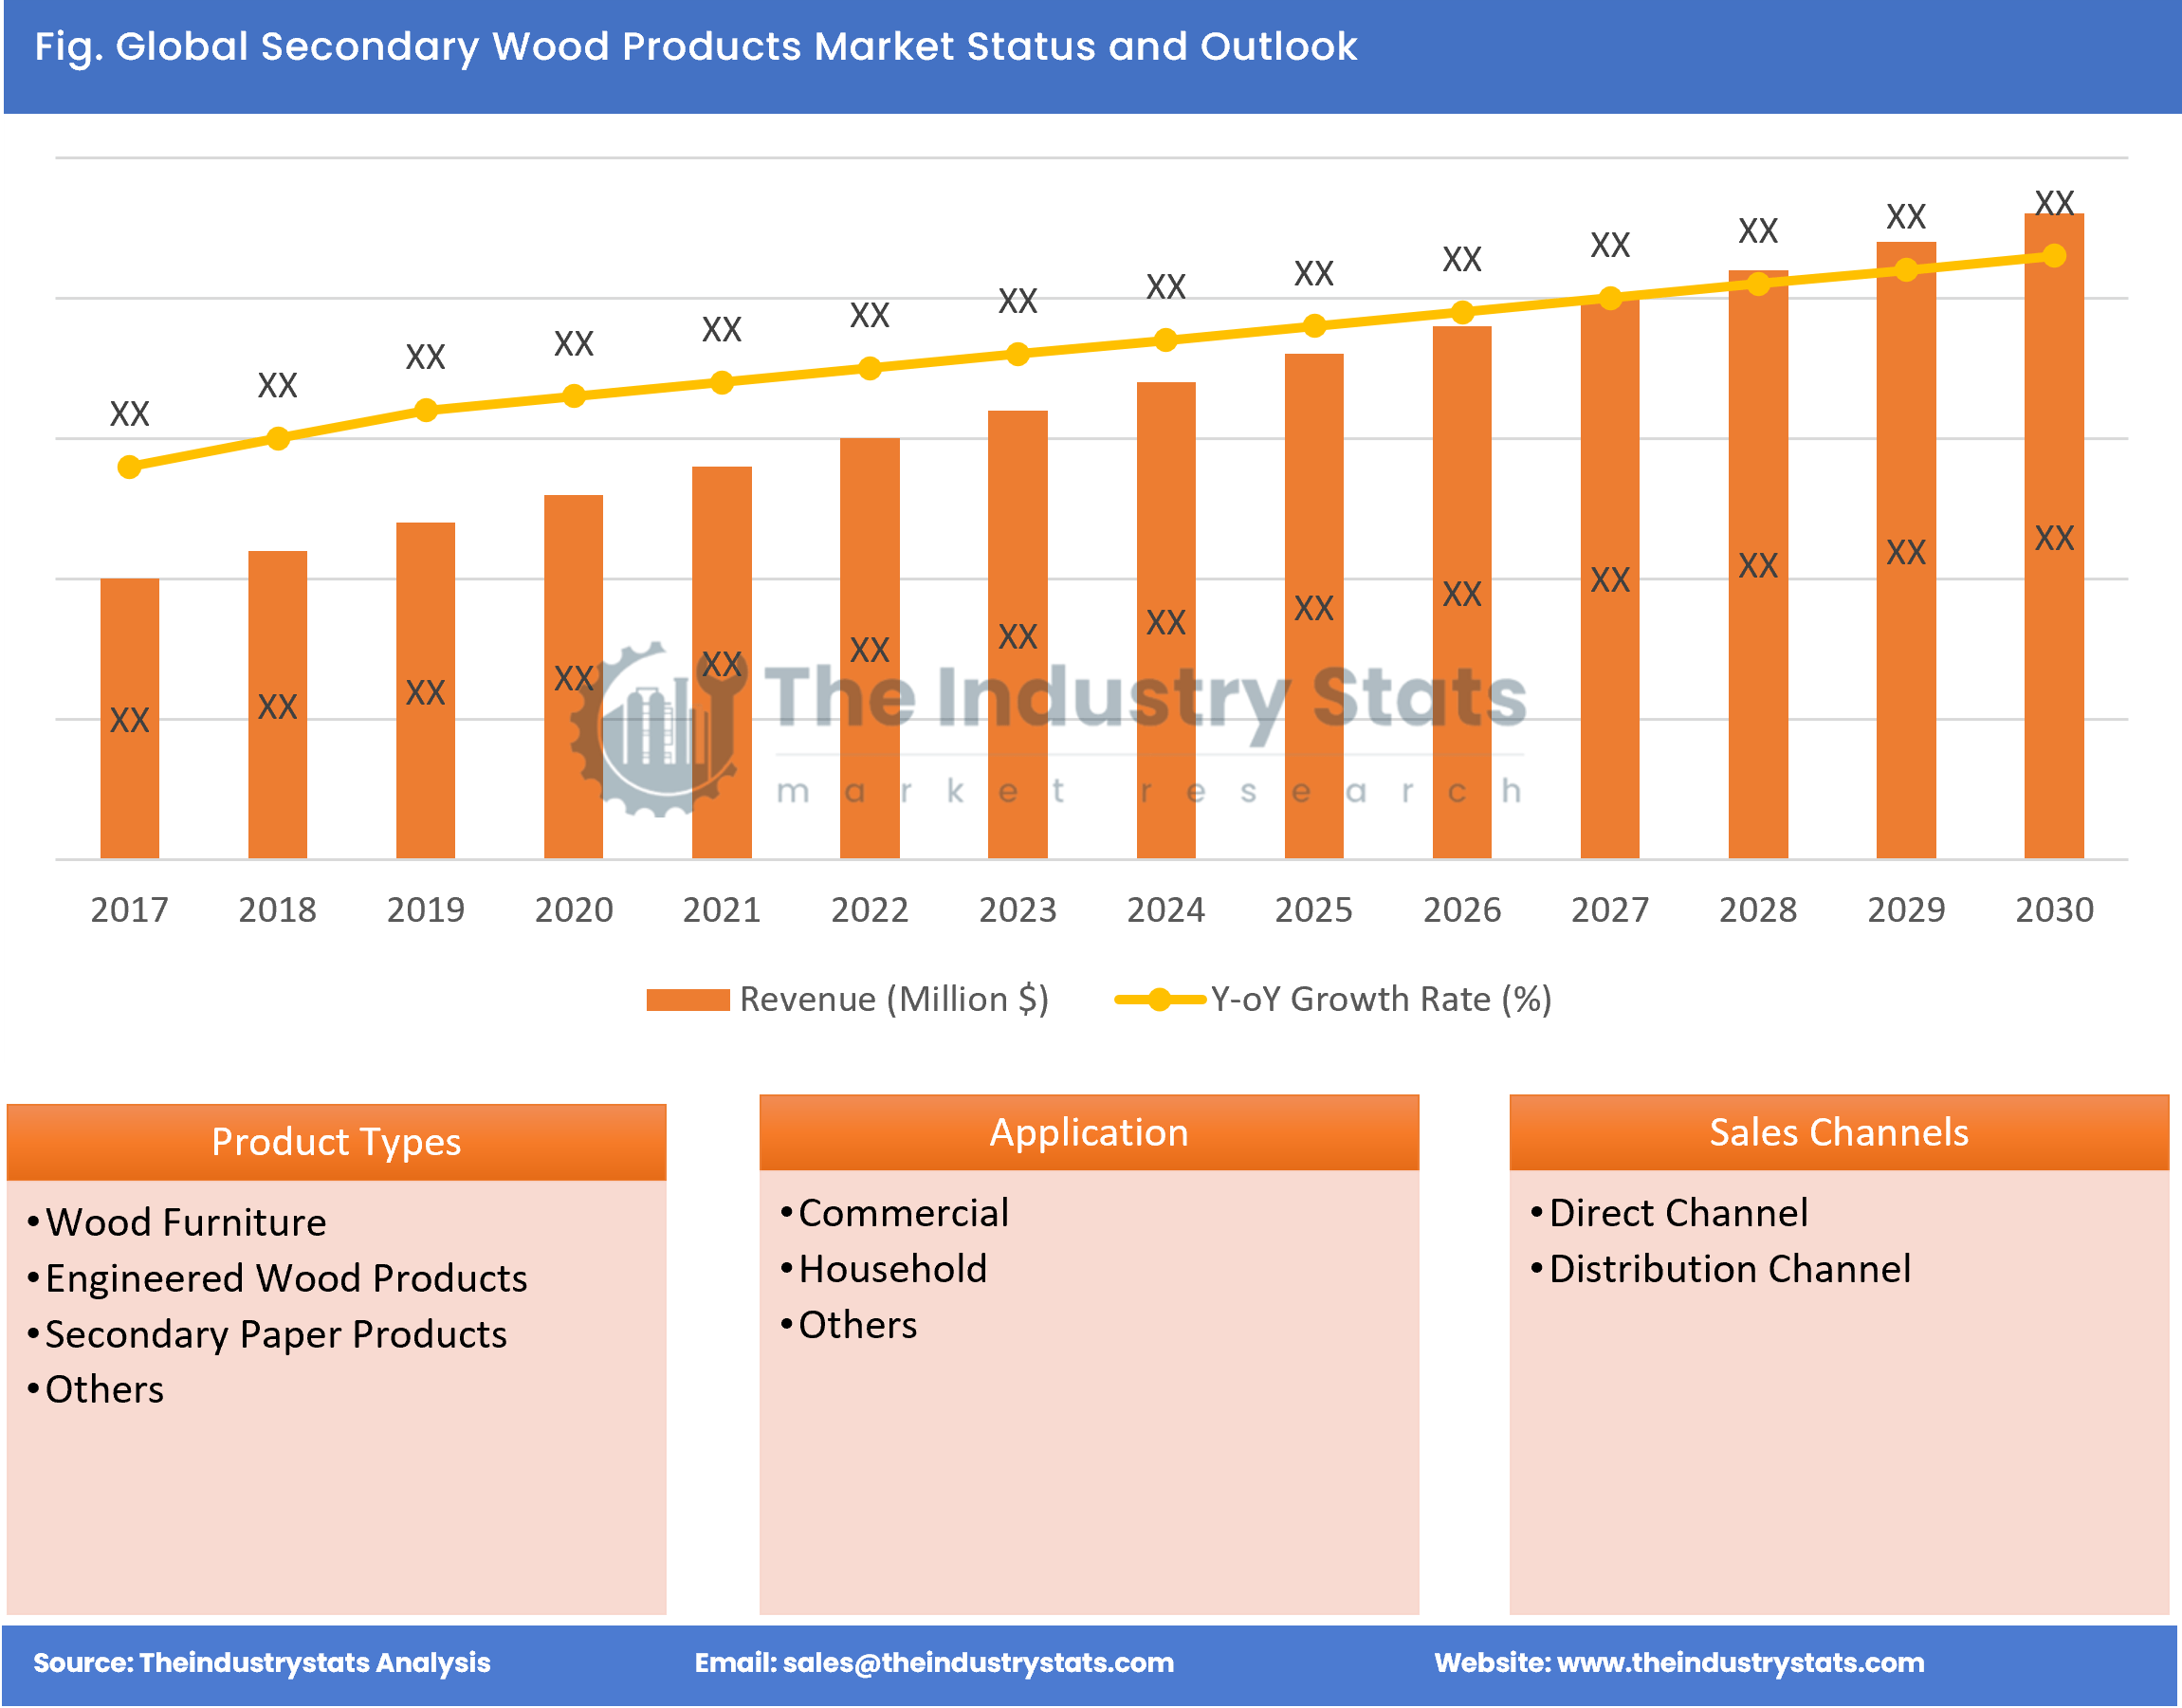Screen dimensions: 2182x1708
Task: Click the 2027 axis year label
Action: [1610, 910]
